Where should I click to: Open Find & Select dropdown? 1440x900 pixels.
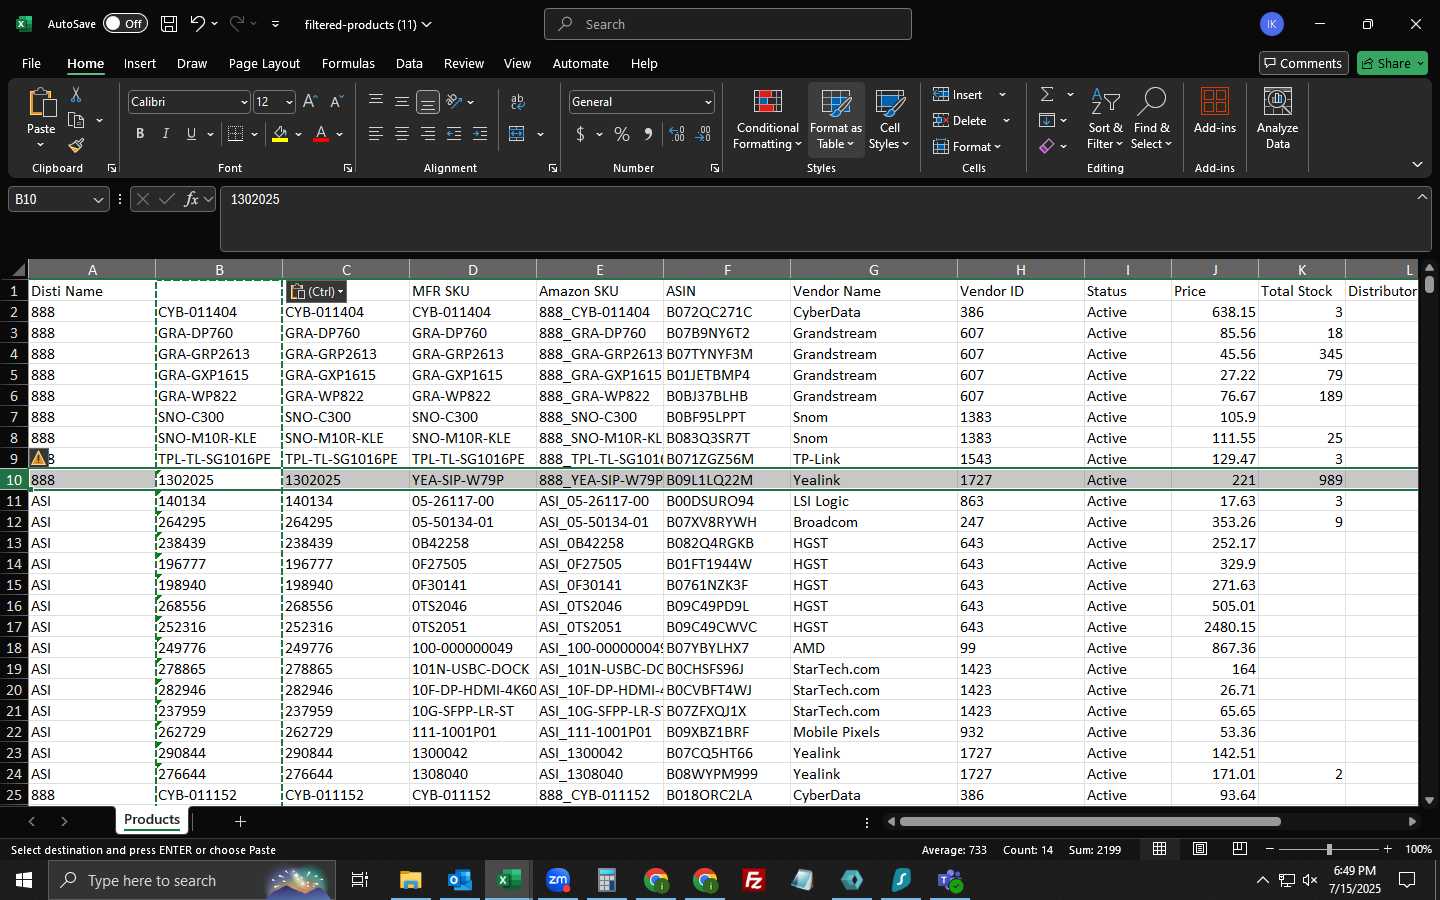(x=1151, y=118)
